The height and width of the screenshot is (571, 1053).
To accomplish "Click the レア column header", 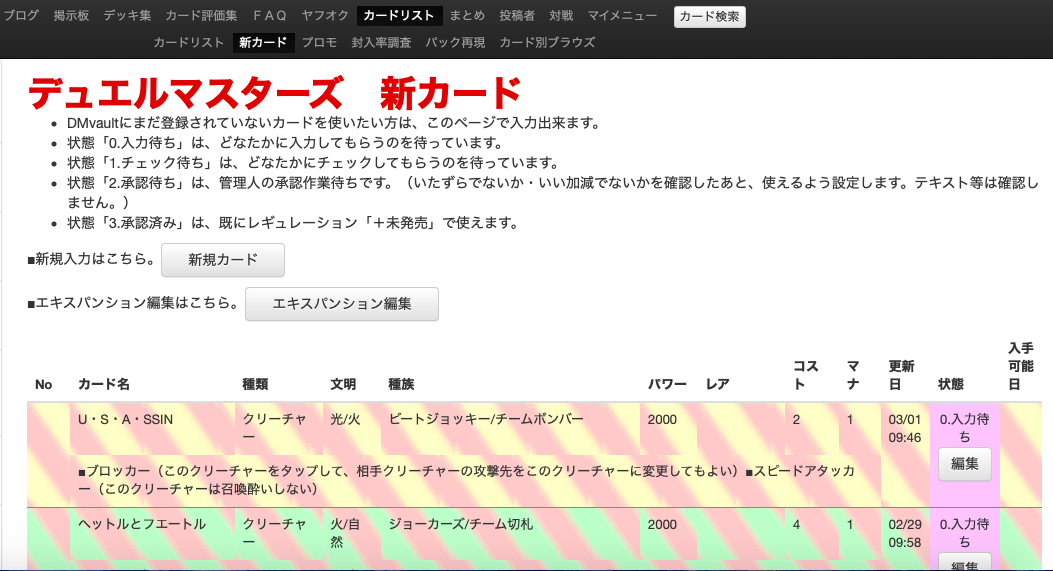I will pyautogui.click(x=717, y=384).
